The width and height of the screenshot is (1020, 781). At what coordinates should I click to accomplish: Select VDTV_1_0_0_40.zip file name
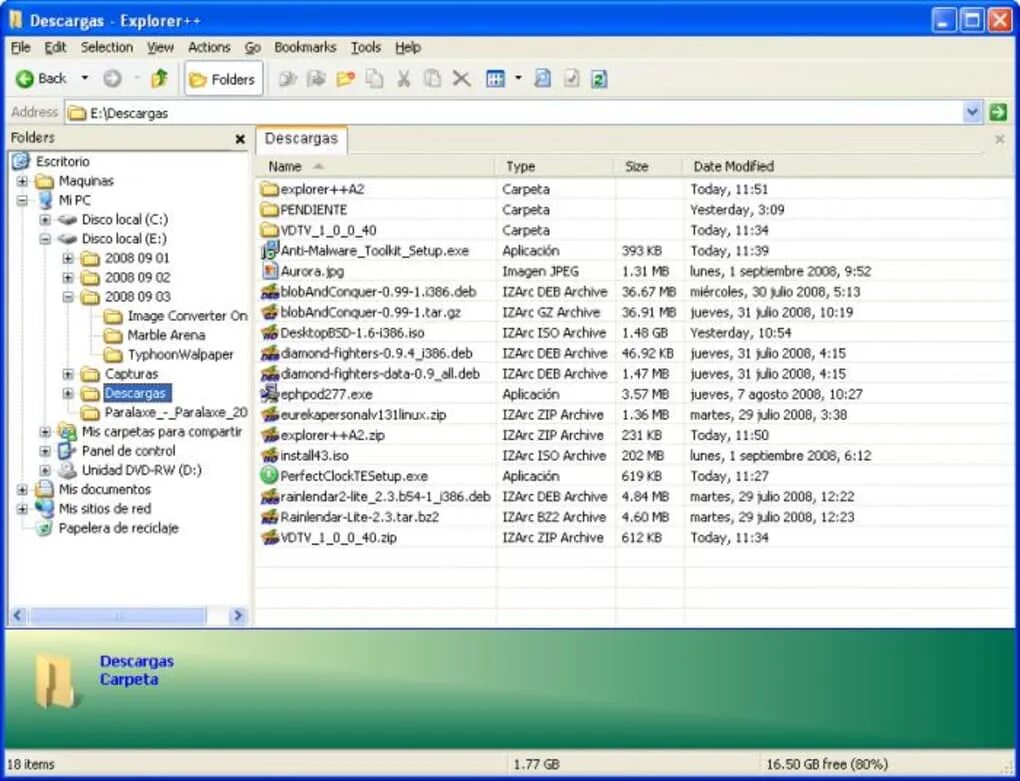coord(338,538)
